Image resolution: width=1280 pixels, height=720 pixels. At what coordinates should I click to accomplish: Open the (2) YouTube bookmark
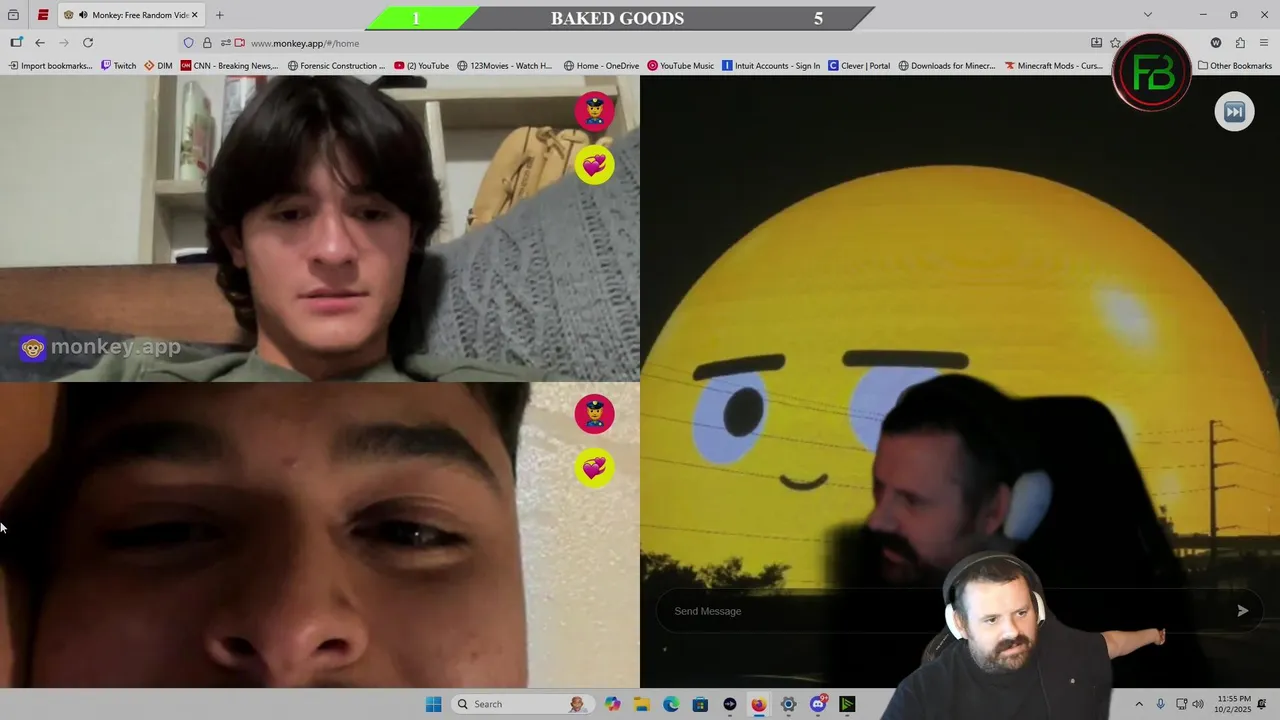click(421, 66)
